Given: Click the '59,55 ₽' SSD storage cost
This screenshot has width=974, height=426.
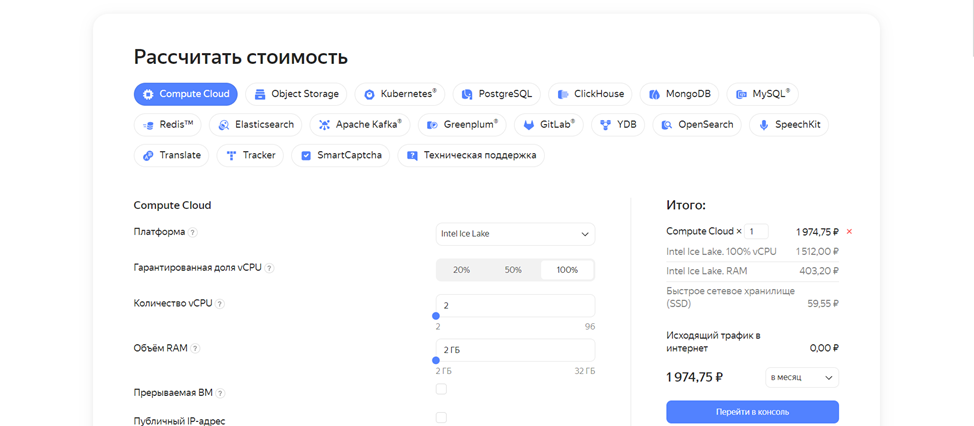Looking at the screenshot, I should tap(822, 304).
